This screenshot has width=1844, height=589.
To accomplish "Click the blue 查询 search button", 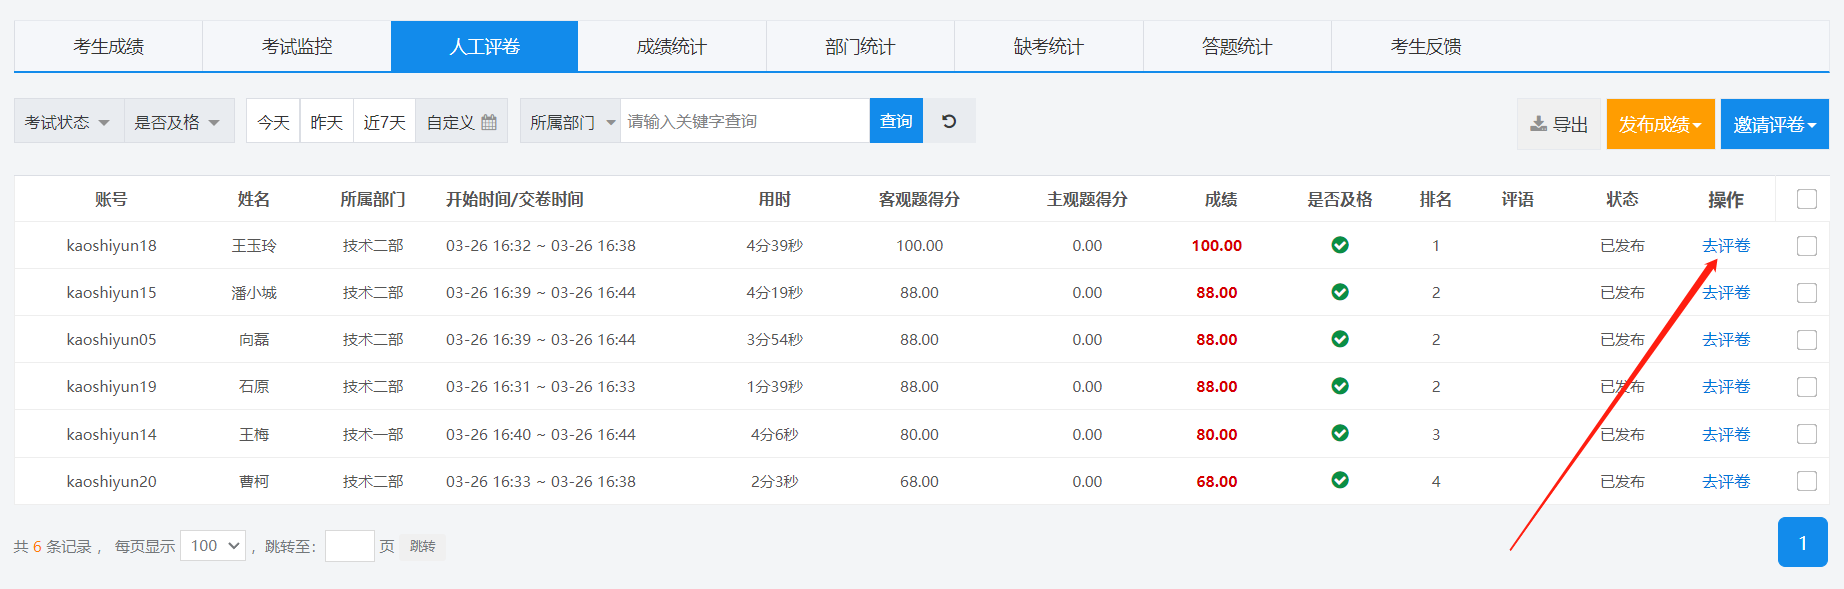I will (x=896, y=121).
